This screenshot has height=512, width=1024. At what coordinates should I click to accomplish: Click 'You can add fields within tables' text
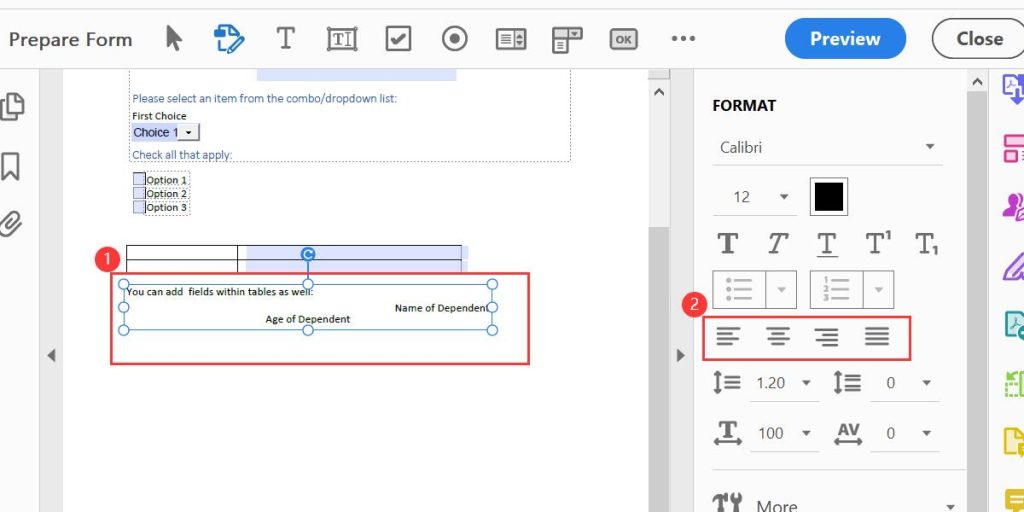click(220, 292)
